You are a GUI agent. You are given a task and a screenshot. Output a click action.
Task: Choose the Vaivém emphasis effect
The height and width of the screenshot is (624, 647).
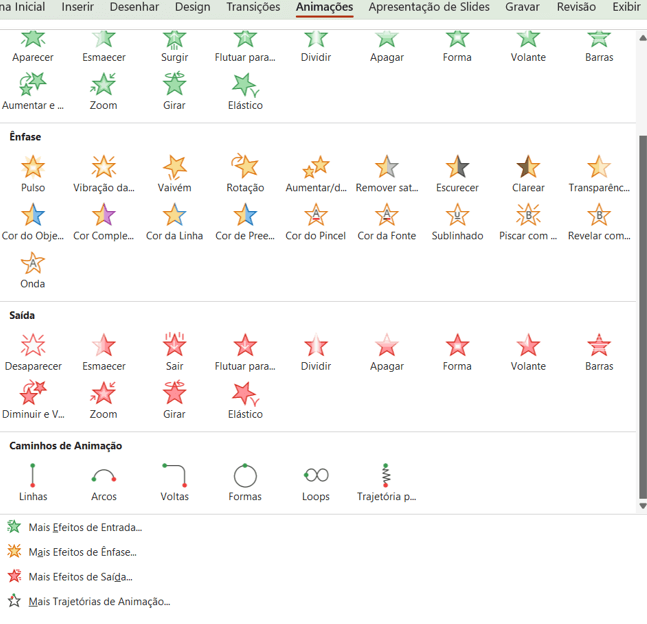point(175,174)
